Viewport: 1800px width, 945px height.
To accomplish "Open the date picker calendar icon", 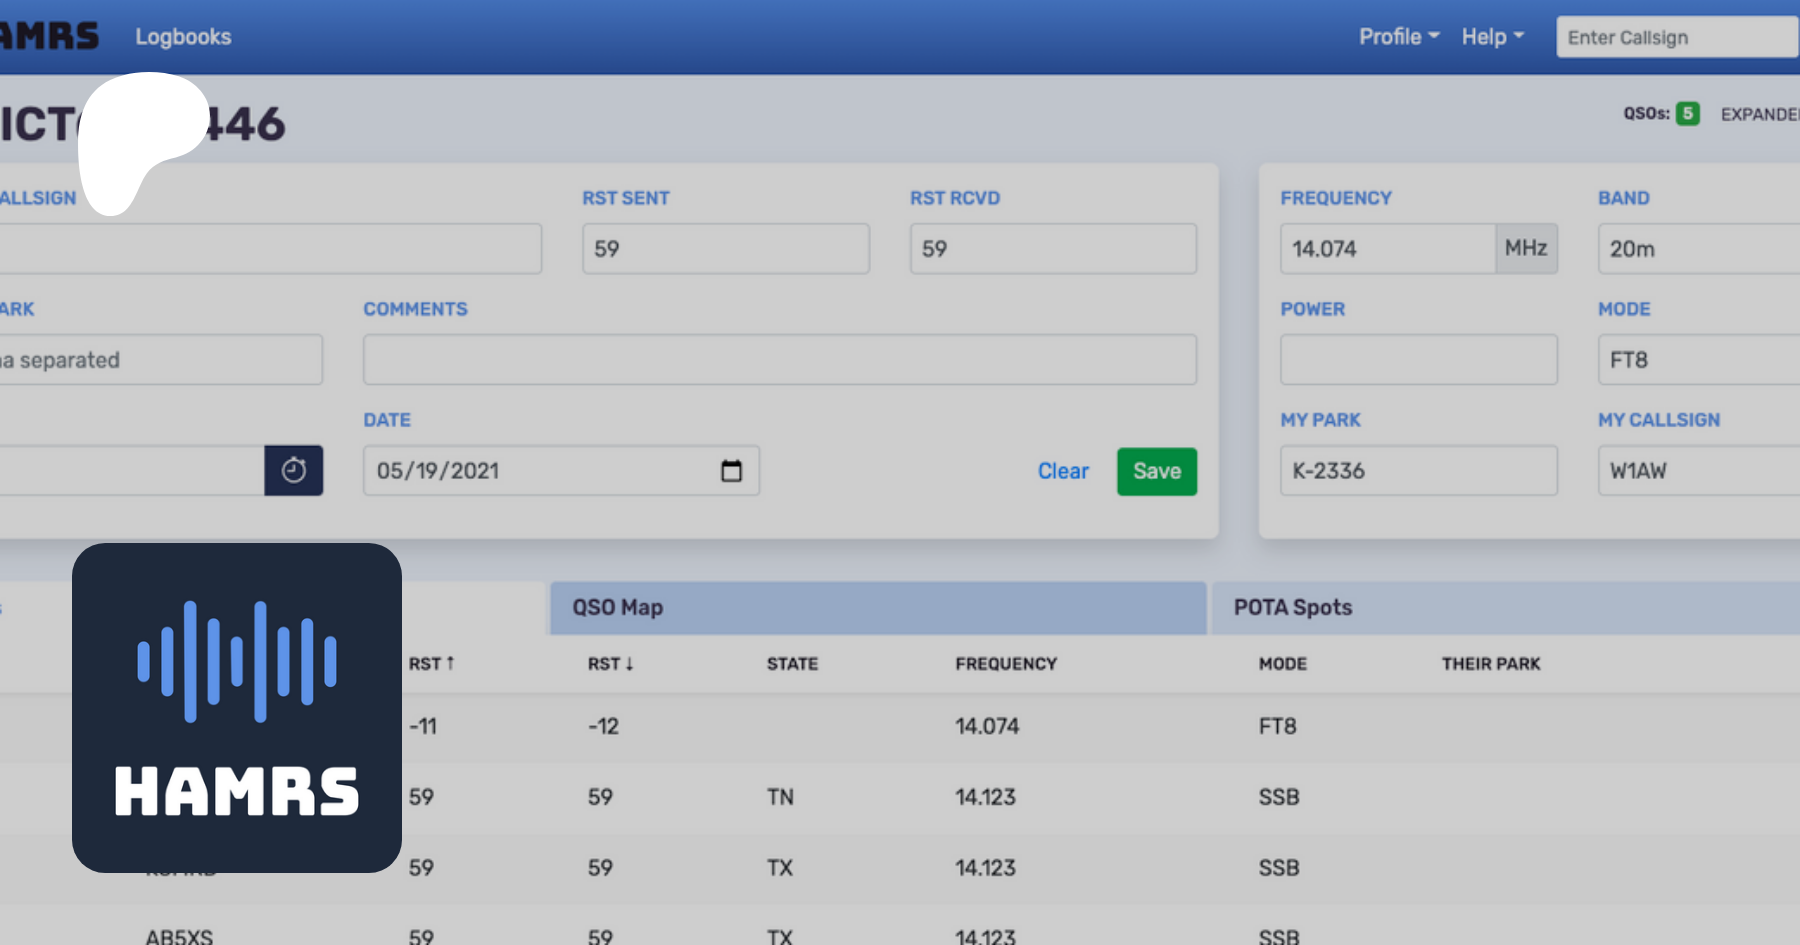I will click(731, 471).
